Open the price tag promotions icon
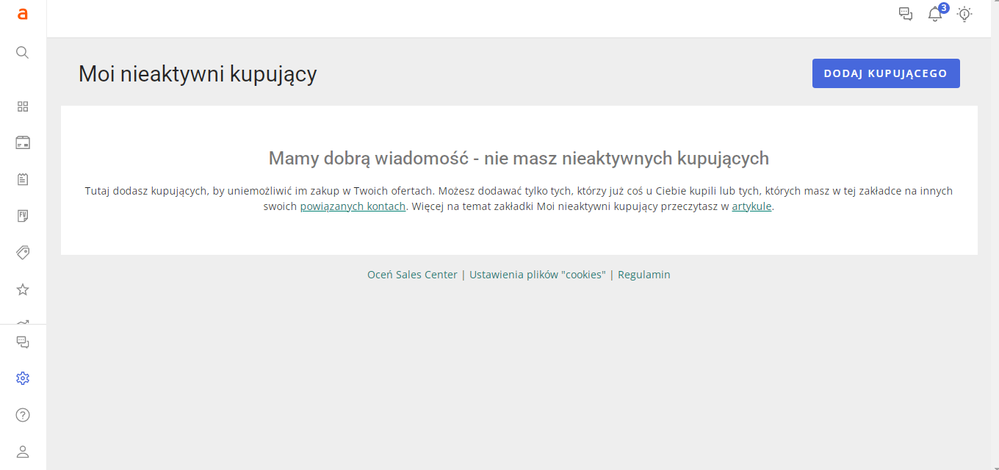999x470 pixels. coord(22,253)
